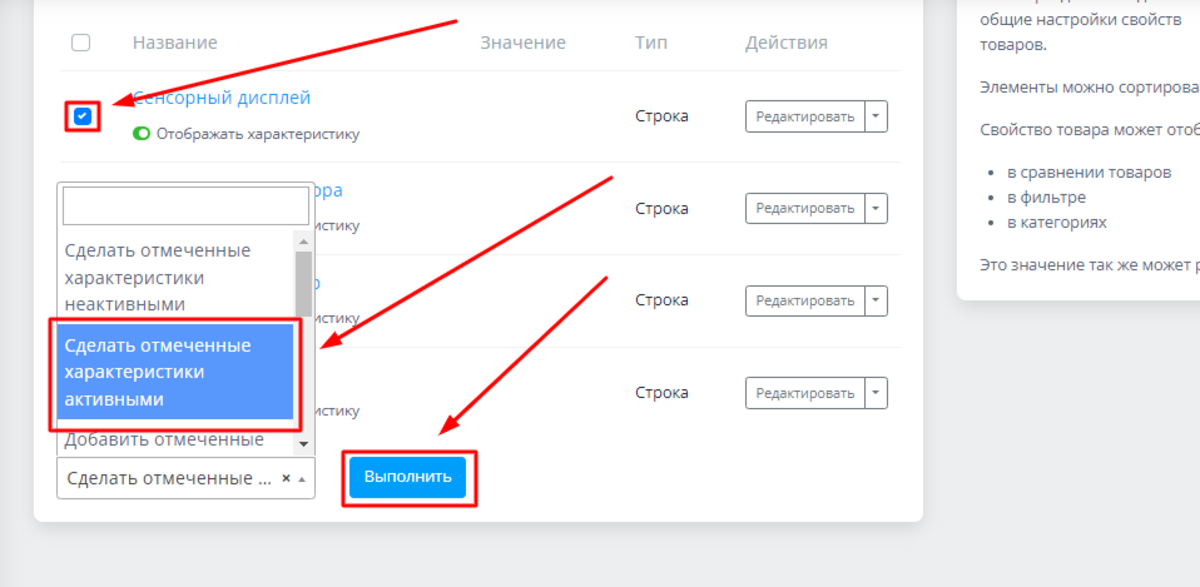Focus the search field in the dropdown
Image resolution: width=1200 pixels, height=587 pixels.
pyautogui.click(x=186, y=206)
